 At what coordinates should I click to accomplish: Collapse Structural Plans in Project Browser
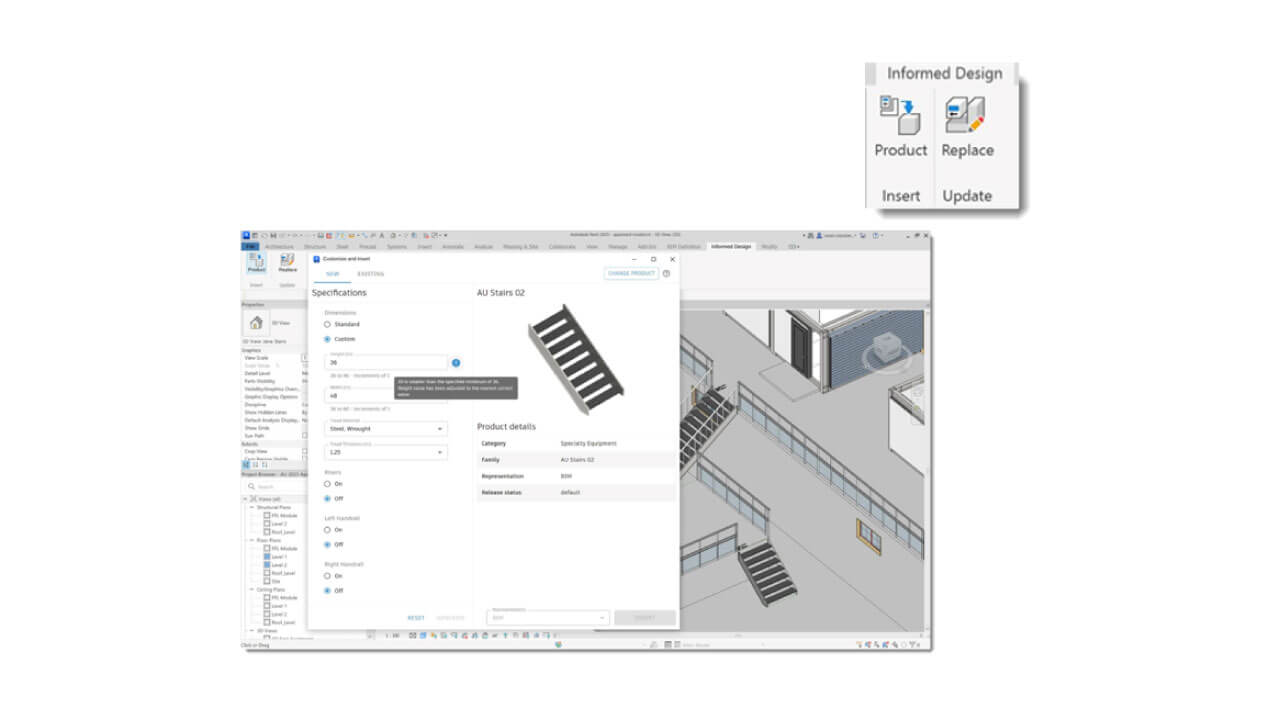252,507
